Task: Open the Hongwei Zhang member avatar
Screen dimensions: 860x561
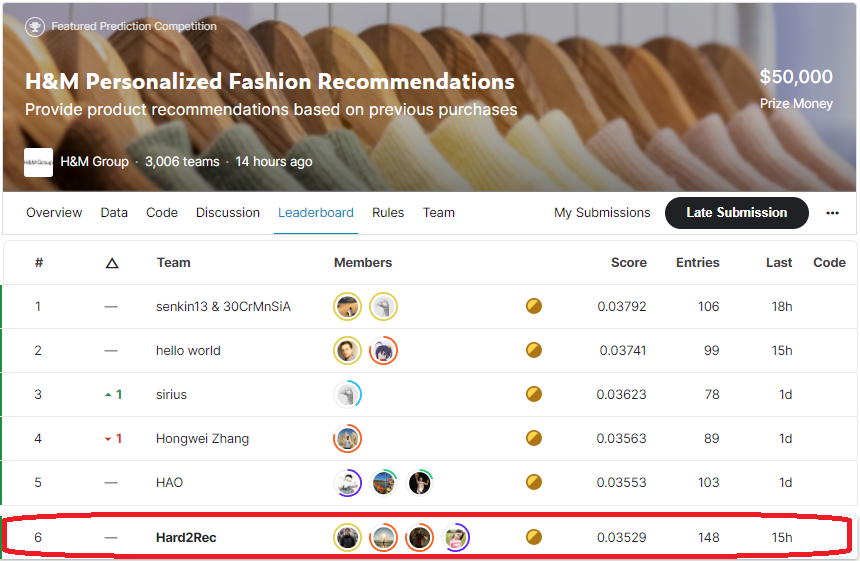Action: tap(347, 439)
